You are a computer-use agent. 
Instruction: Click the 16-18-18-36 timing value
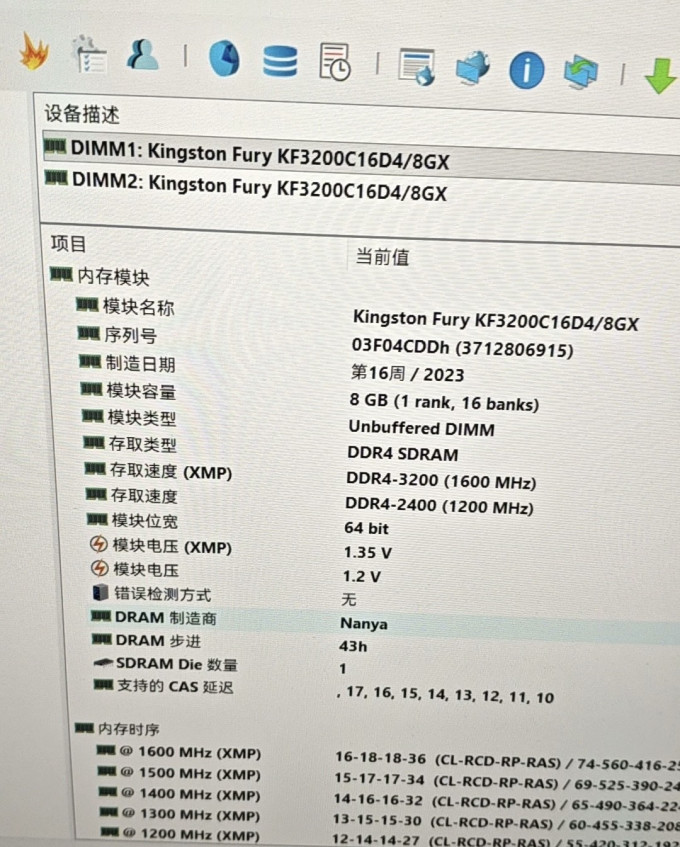click(380, 757)
